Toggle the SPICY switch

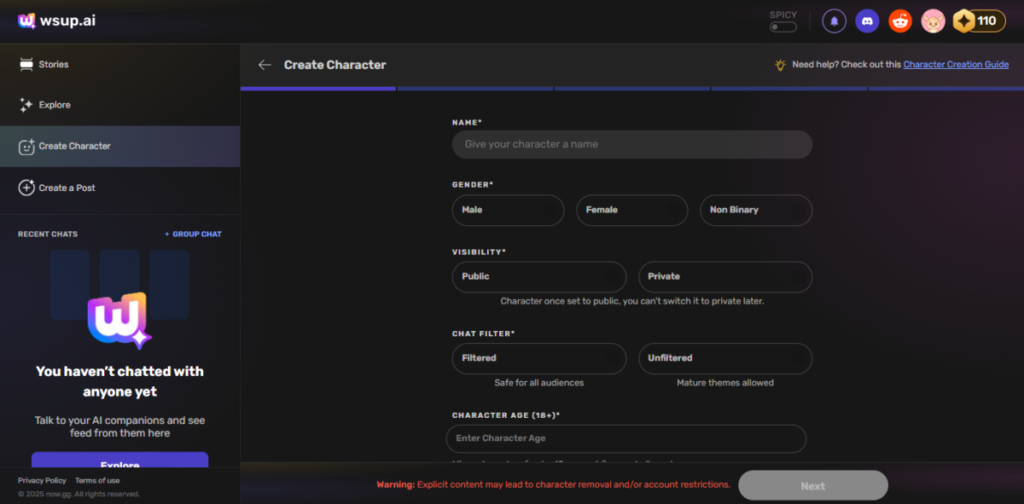click(783, 27)
